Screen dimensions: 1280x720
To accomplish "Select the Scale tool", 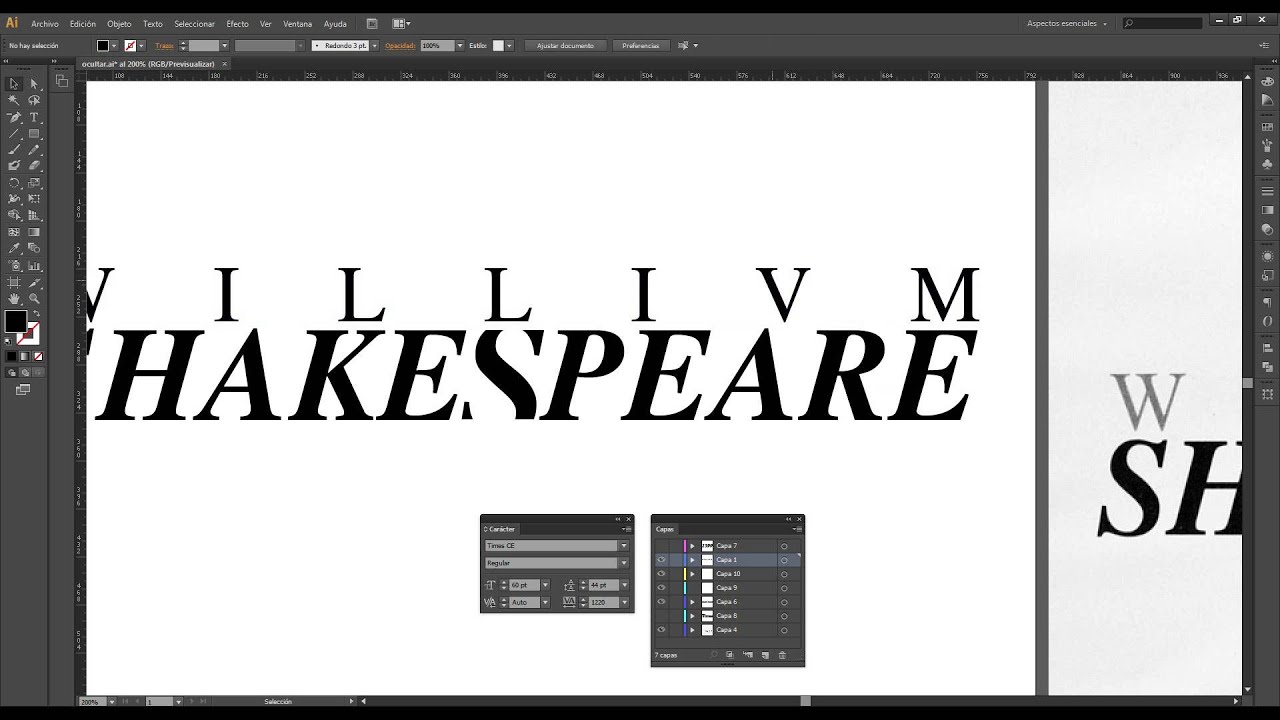I will [x=34, y=183].
